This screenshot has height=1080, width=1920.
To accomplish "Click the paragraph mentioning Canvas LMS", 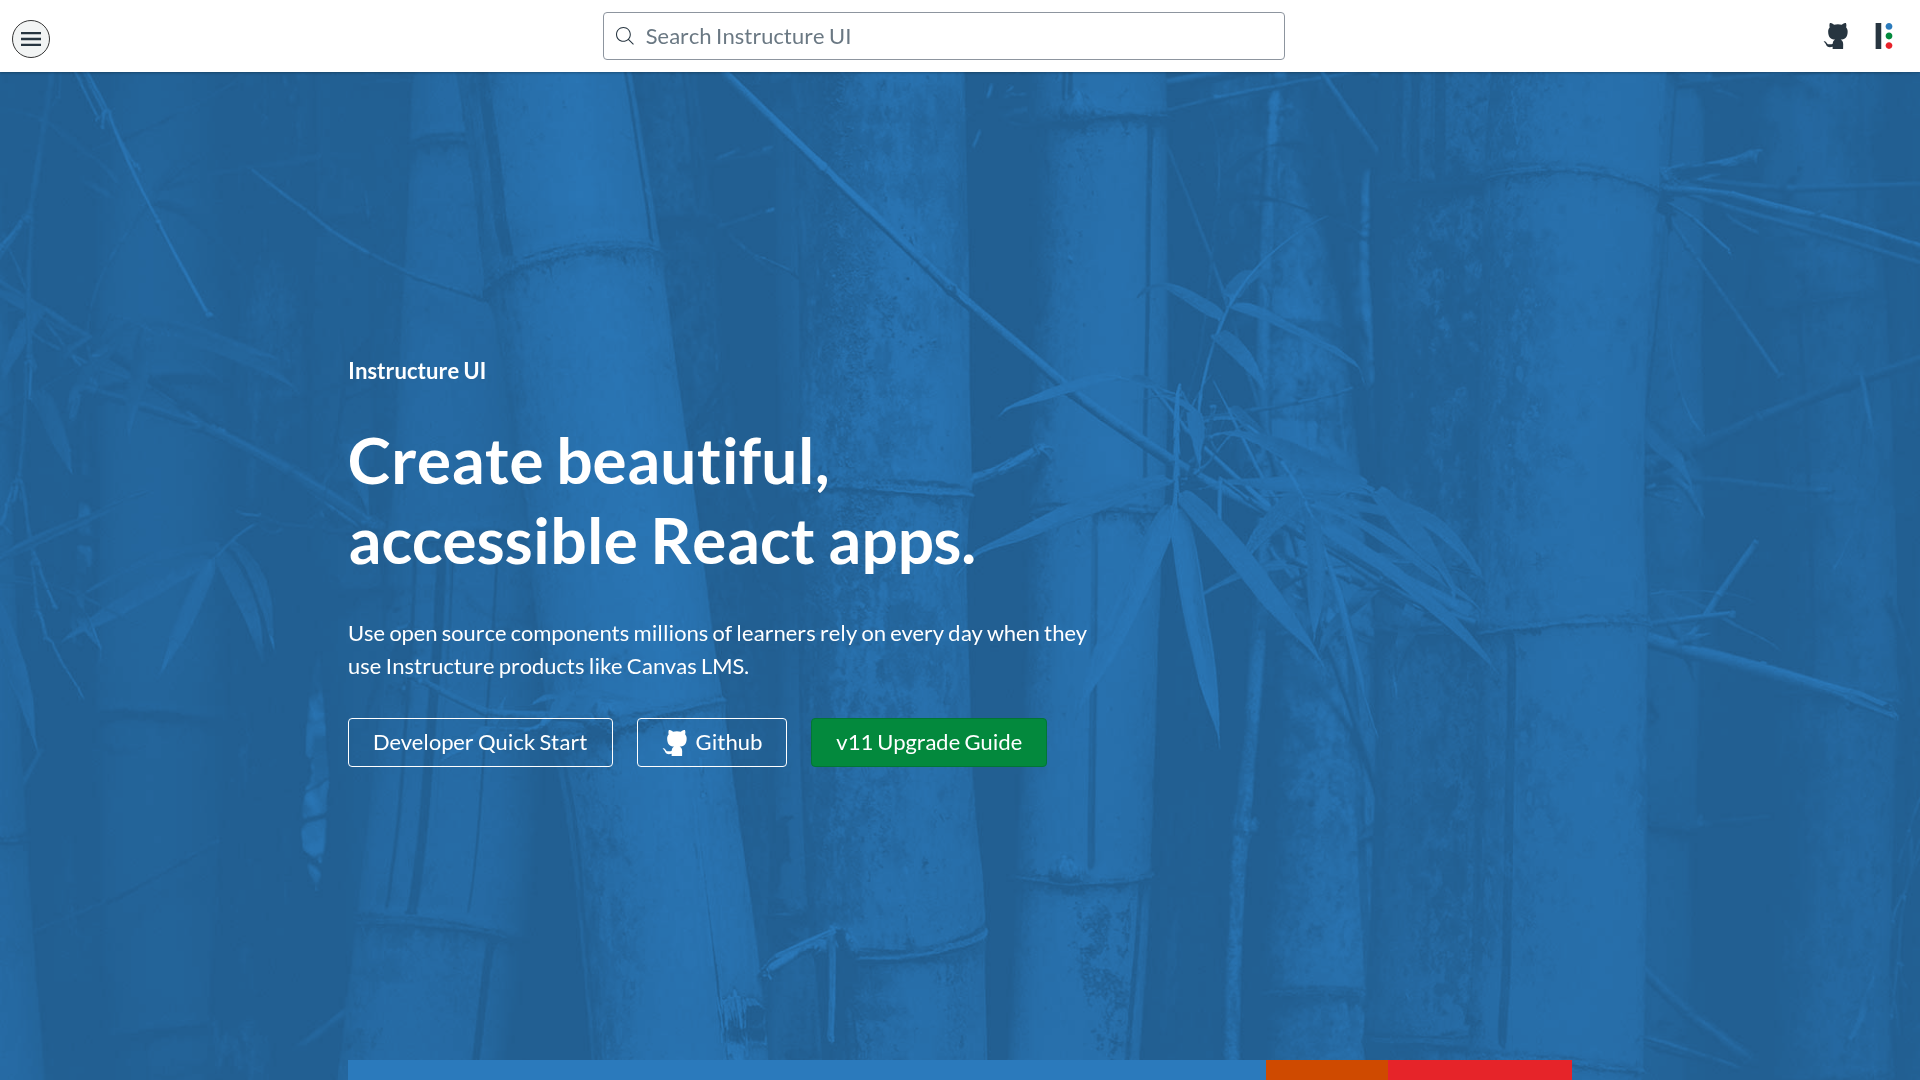I will (717, 650).
